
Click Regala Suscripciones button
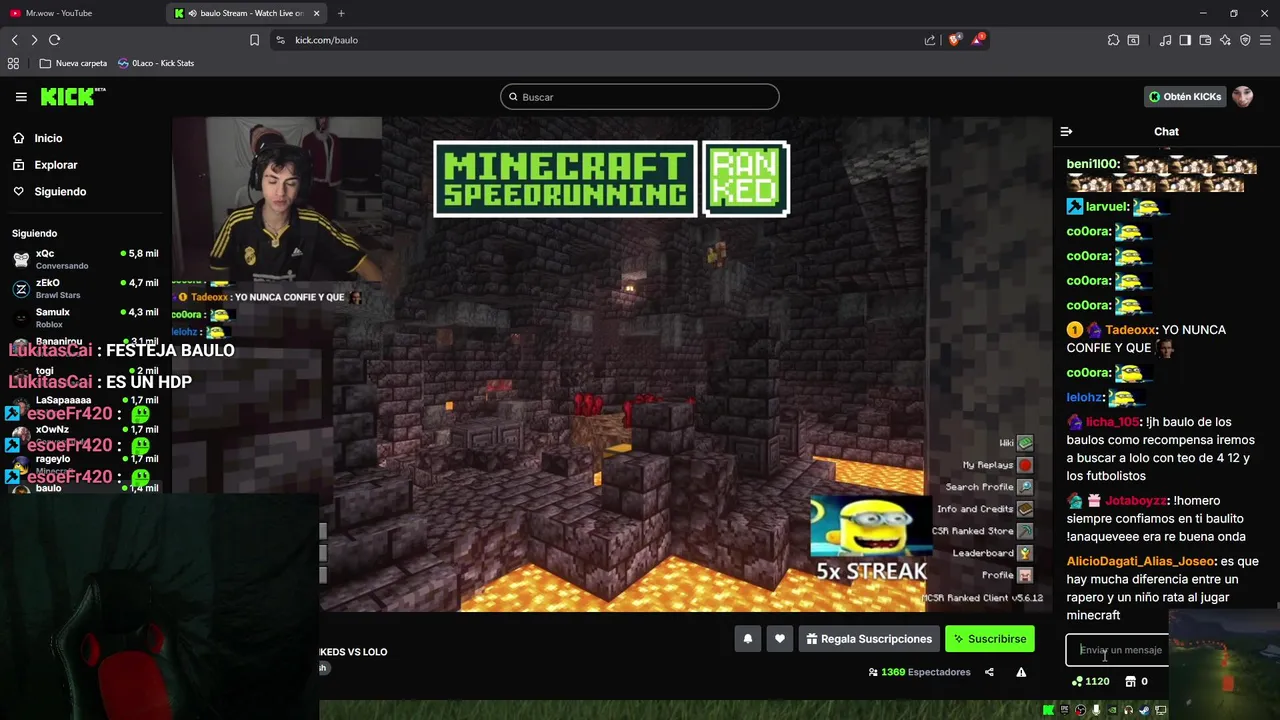click(868, 639)
